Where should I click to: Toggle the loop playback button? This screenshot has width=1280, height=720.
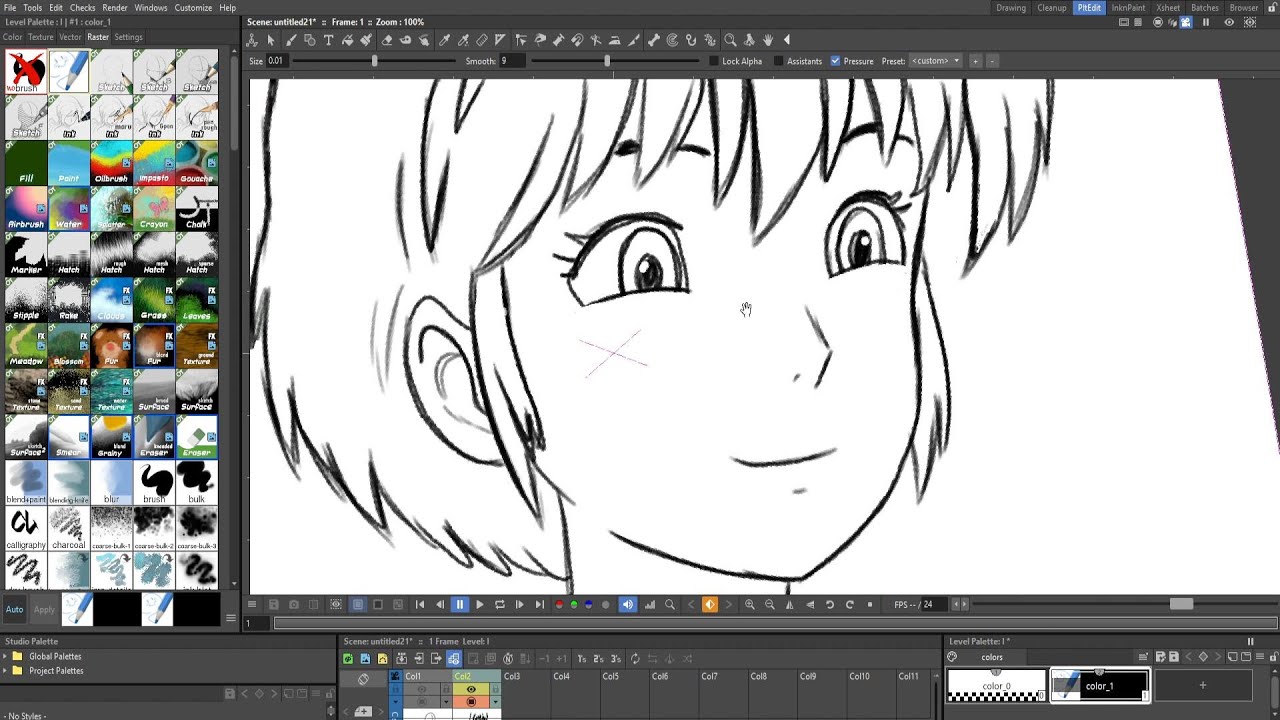click(499, 604)
